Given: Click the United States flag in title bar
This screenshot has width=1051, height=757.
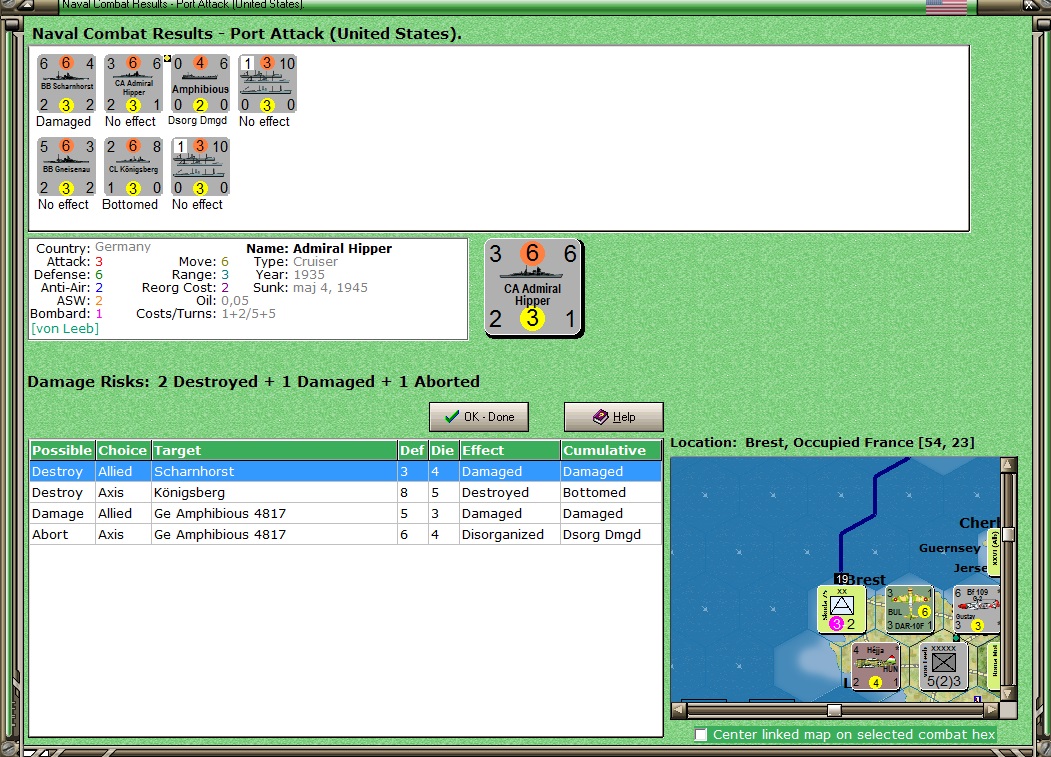Looking at the screenshot, I should pos(946,7).
